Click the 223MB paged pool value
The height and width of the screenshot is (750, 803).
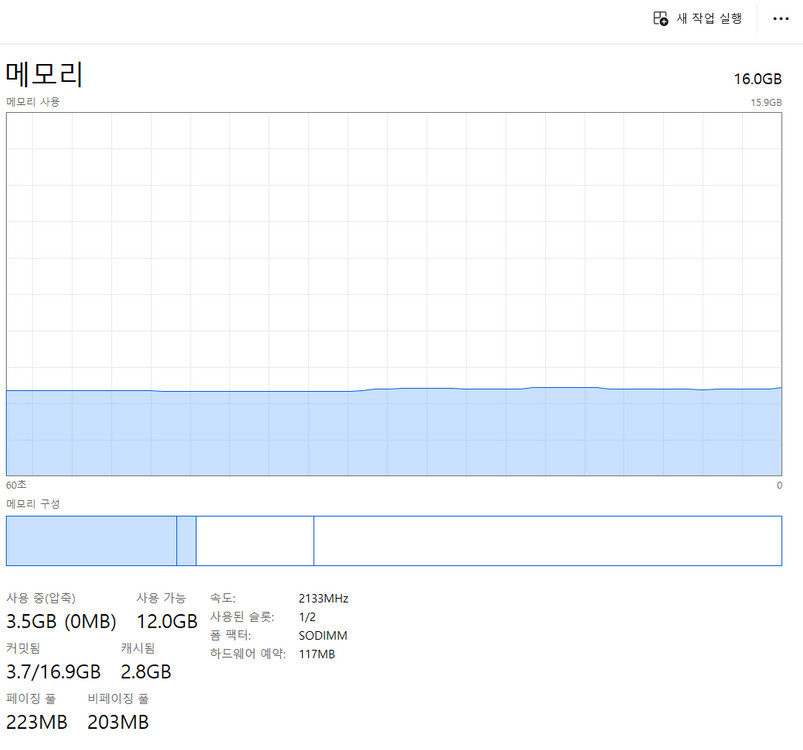click(37, 722)
